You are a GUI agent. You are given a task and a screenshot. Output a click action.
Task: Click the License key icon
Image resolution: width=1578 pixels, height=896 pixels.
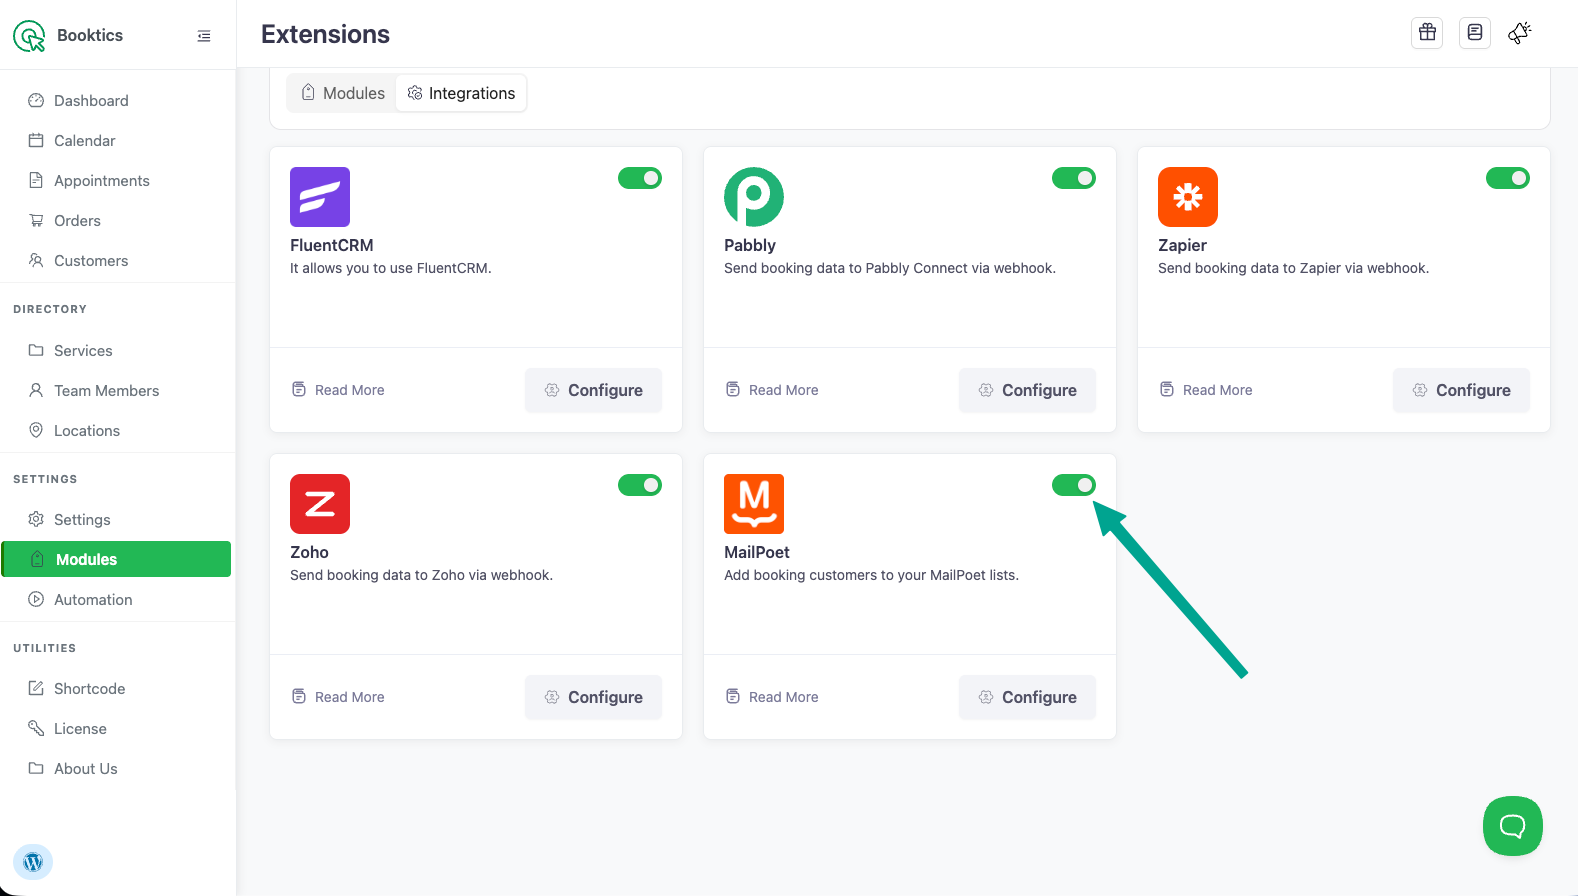[x=36, y=728]
